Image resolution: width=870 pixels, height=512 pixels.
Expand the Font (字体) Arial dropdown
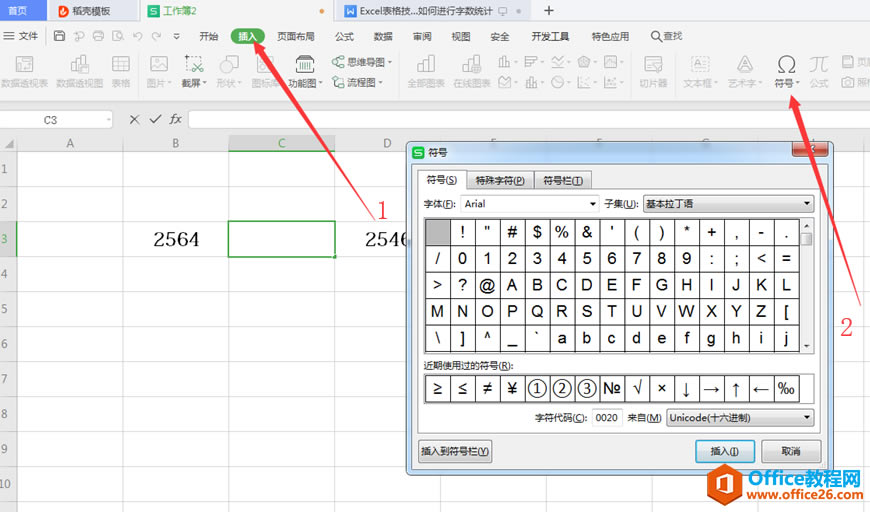pos(593,204)
